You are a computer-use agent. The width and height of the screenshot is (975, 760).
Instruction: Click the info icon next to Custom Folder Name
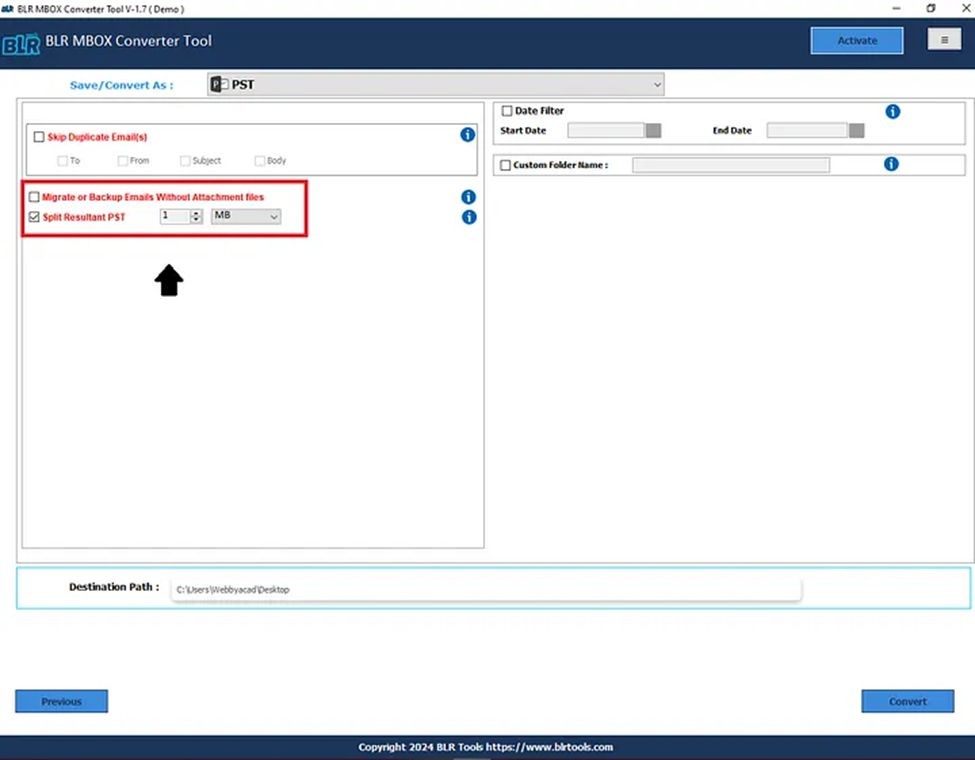click(893, 164)
